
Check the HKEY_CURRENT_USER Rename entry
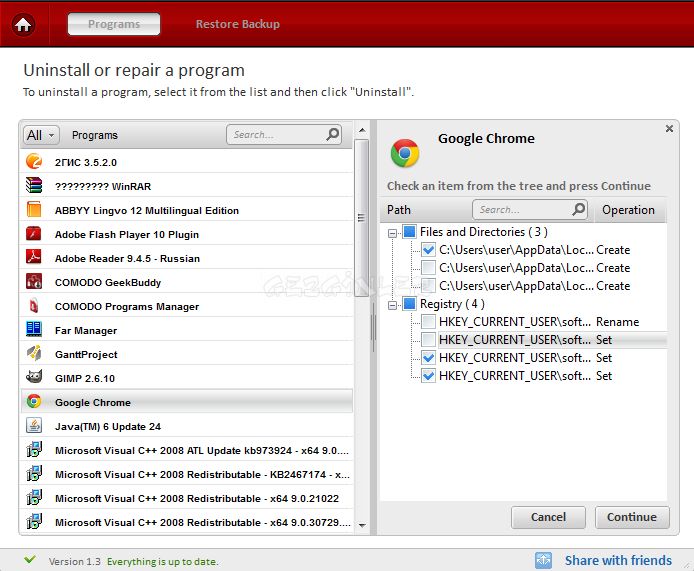[x=428, y=322]
